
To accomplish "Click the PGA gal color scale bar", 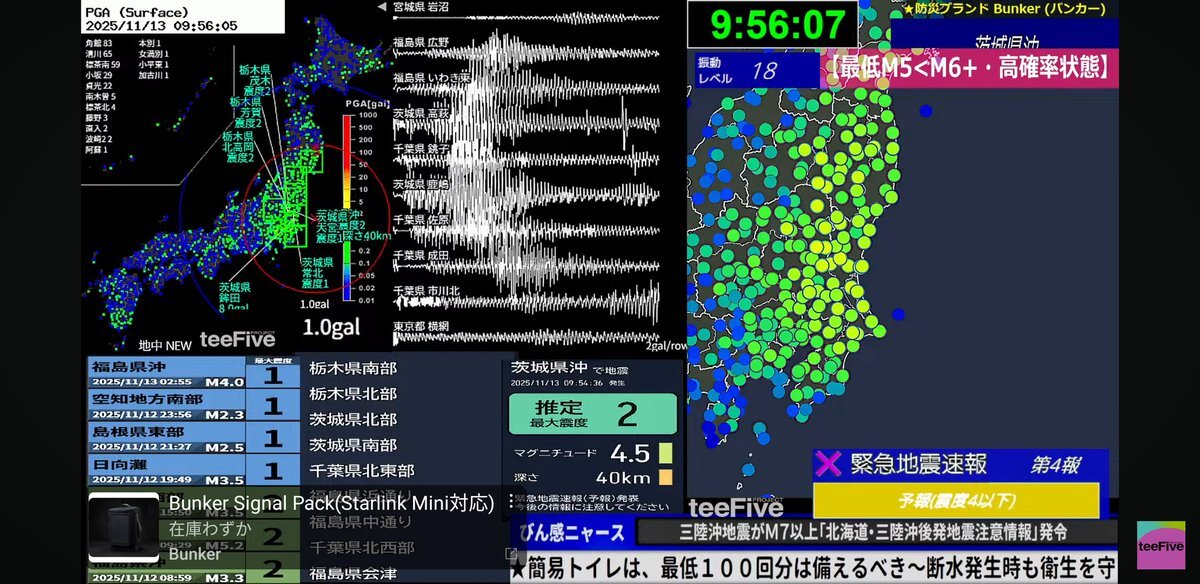I will pos(347,205).
